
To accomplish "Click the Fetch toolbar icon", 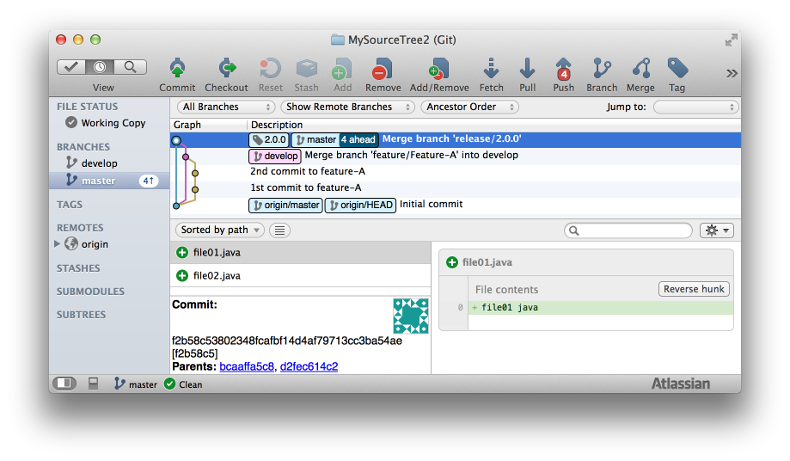I will tap(491, 68).
